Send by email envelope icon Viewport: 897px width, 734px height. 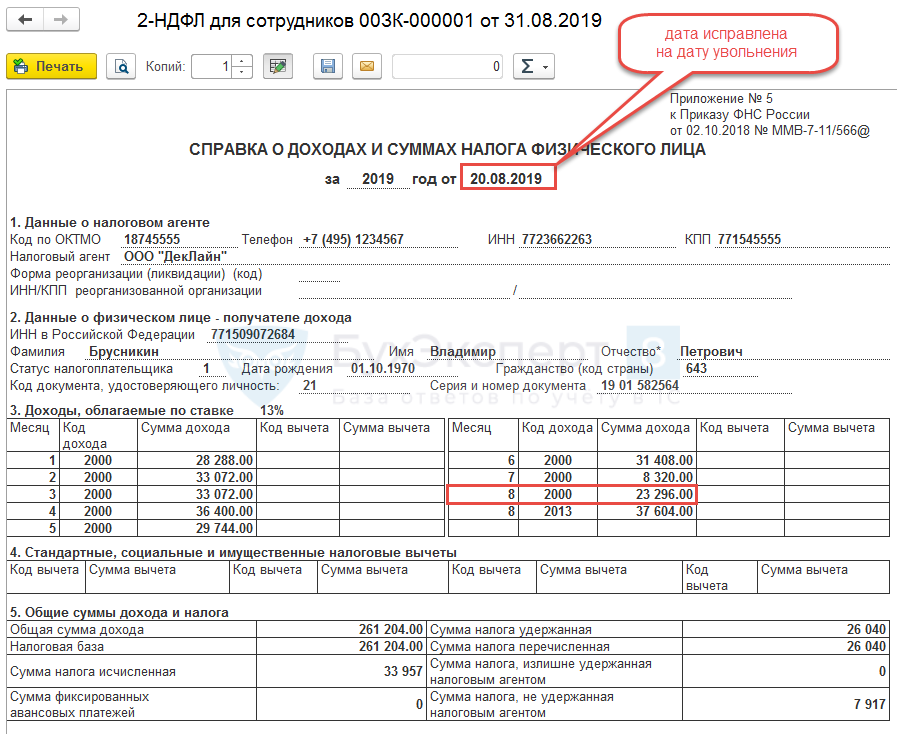[367, 66]
